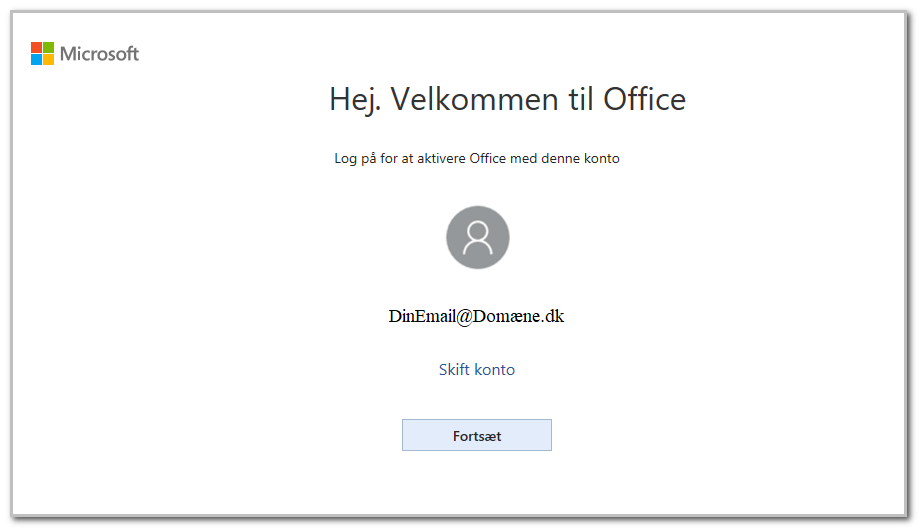The height and width of the screenshot is (528, 918).
Task: Select the DinEmail@Domæne.dk account address
Action: point(477,317)
